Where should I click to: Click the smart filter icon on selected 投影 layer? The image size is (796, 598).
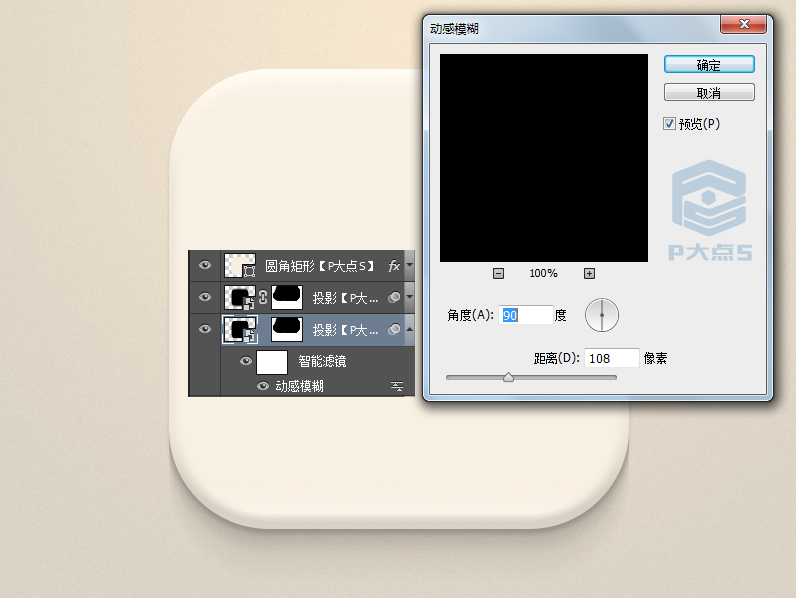coord(394,330)
